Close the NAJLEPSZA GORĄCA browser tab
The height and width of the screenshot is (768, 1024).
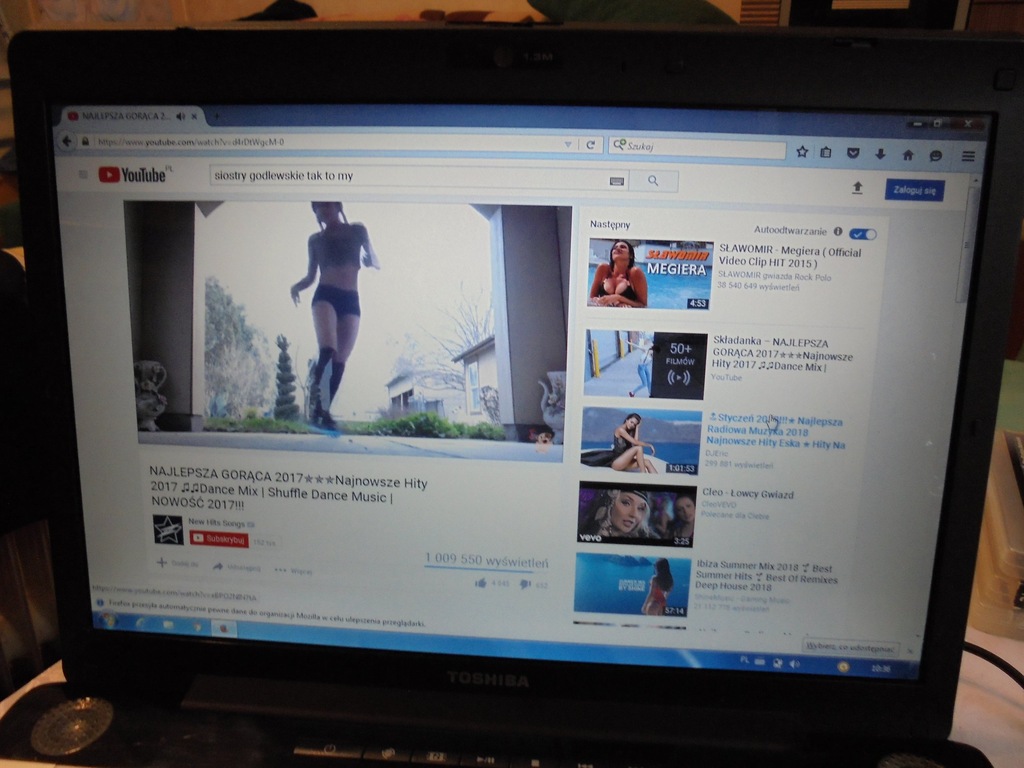pyautogui.click(x=194, y=116)
